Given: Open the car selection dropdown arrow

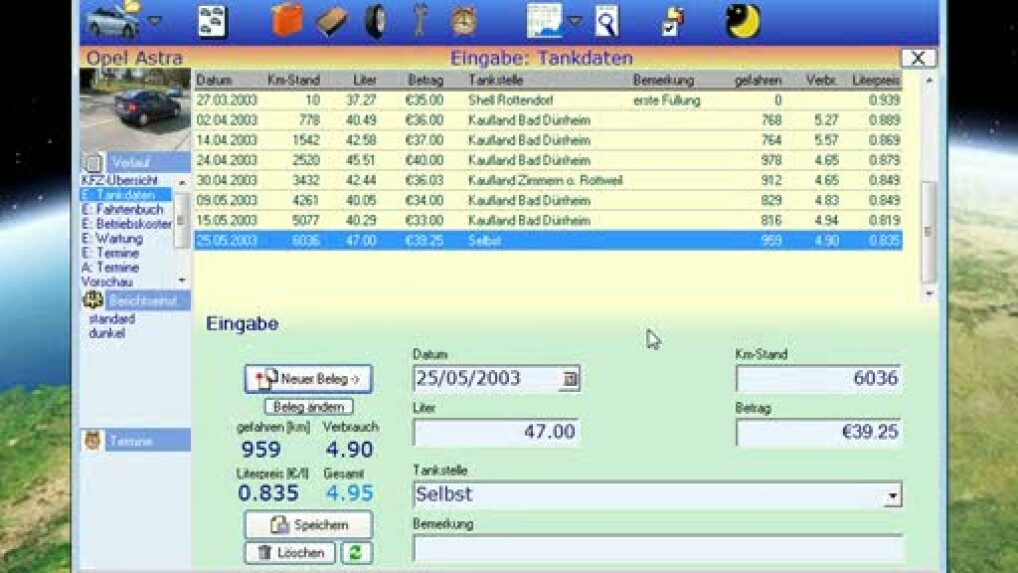Looking at the screenshot, I should (x=155, y=21).
